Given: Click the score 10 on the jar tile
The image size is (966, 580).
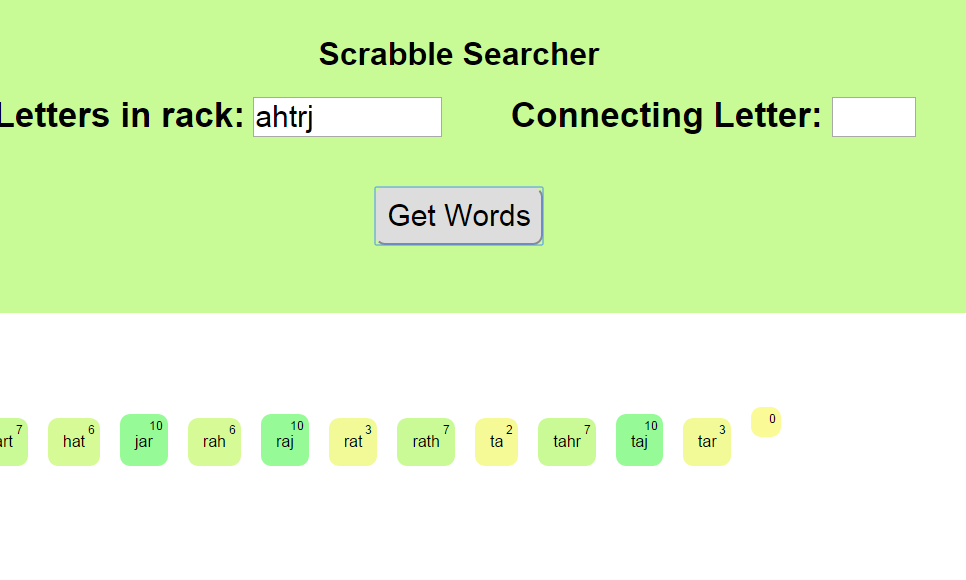Looking at the screenshot, I should point(156,426).
